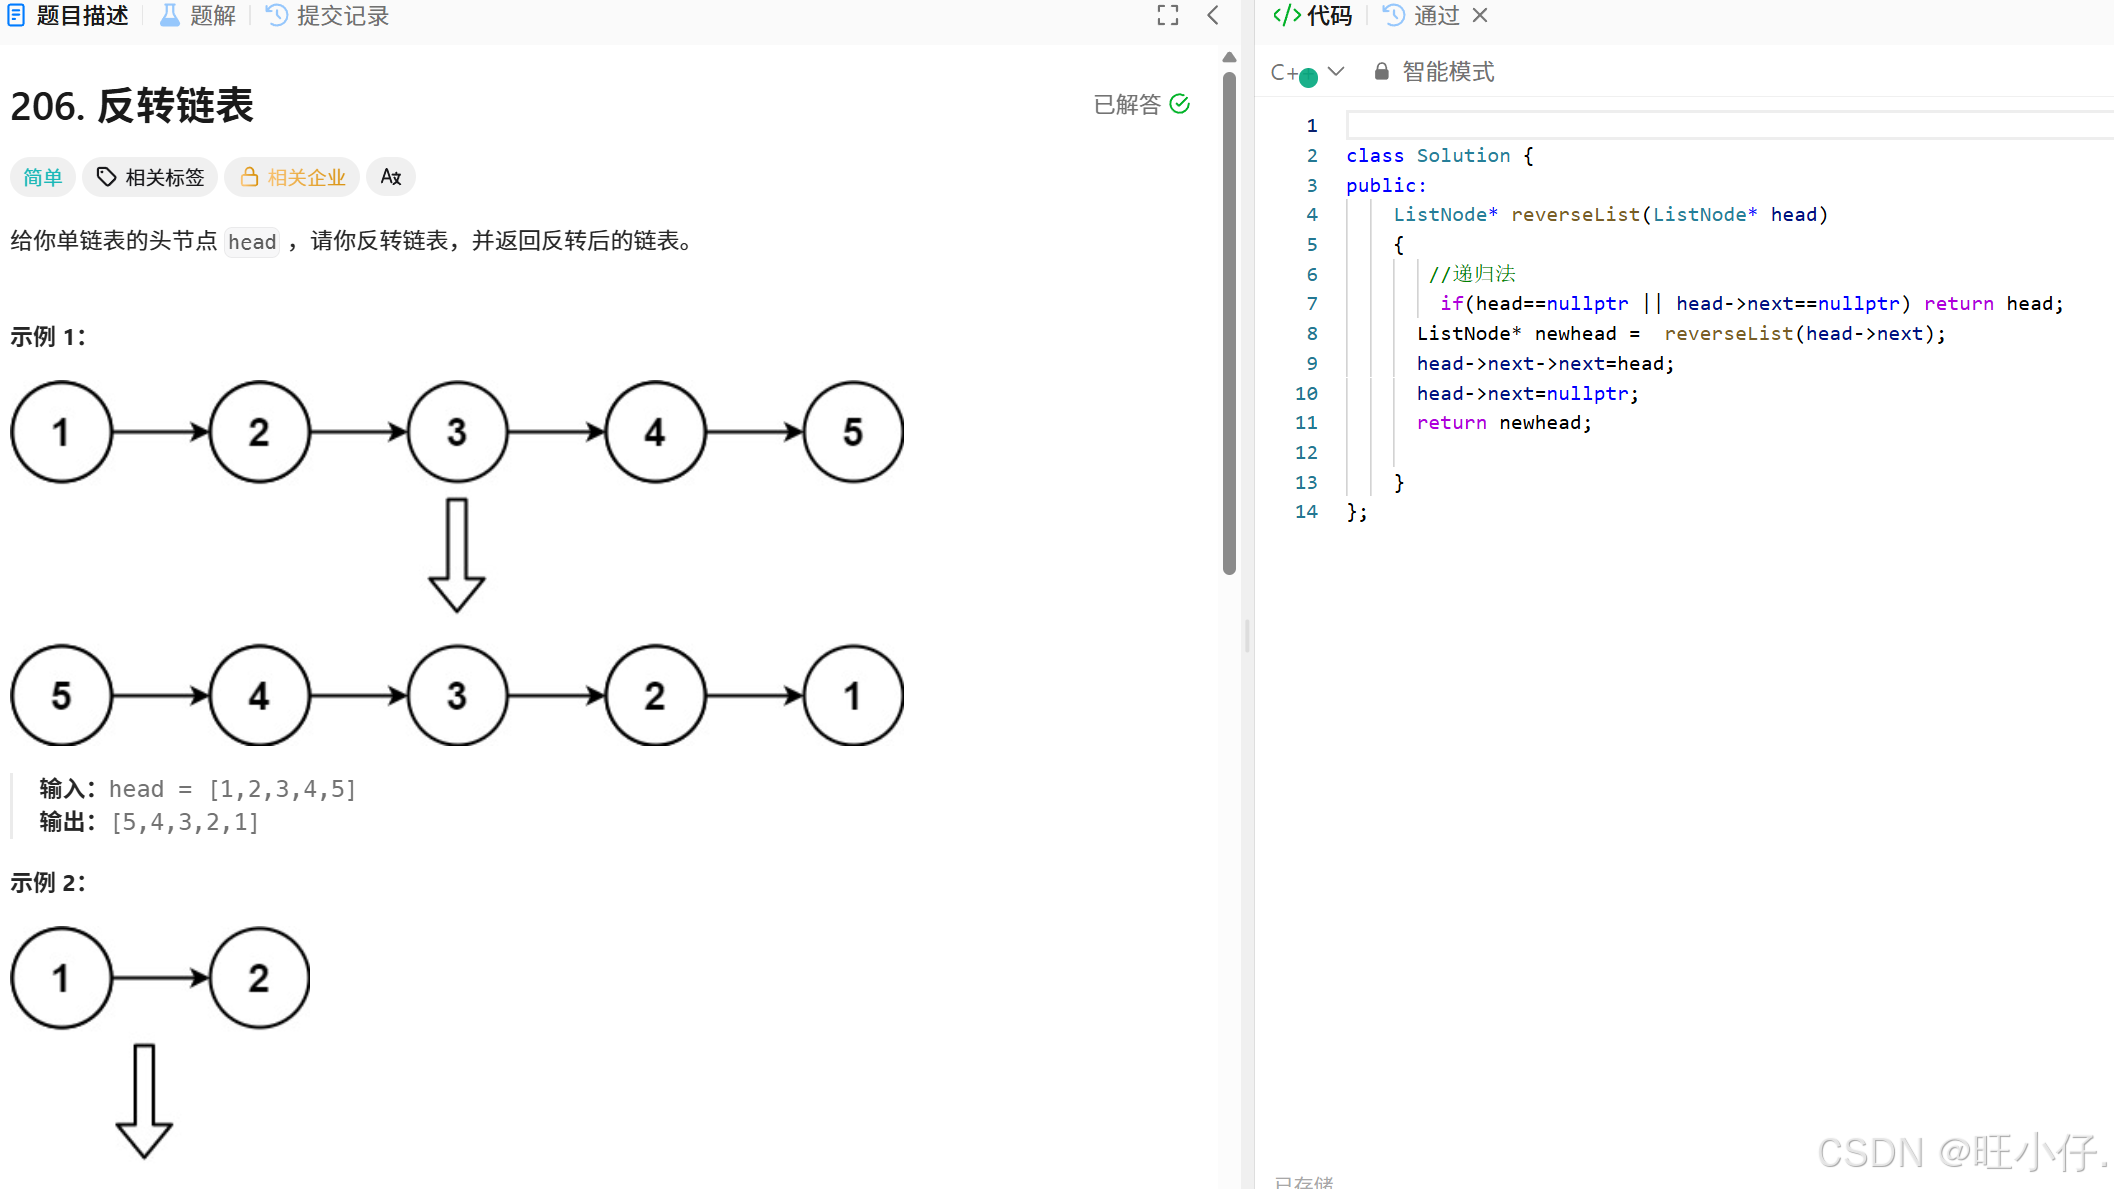Open the 提交记录 tab

tap(327, 15)
